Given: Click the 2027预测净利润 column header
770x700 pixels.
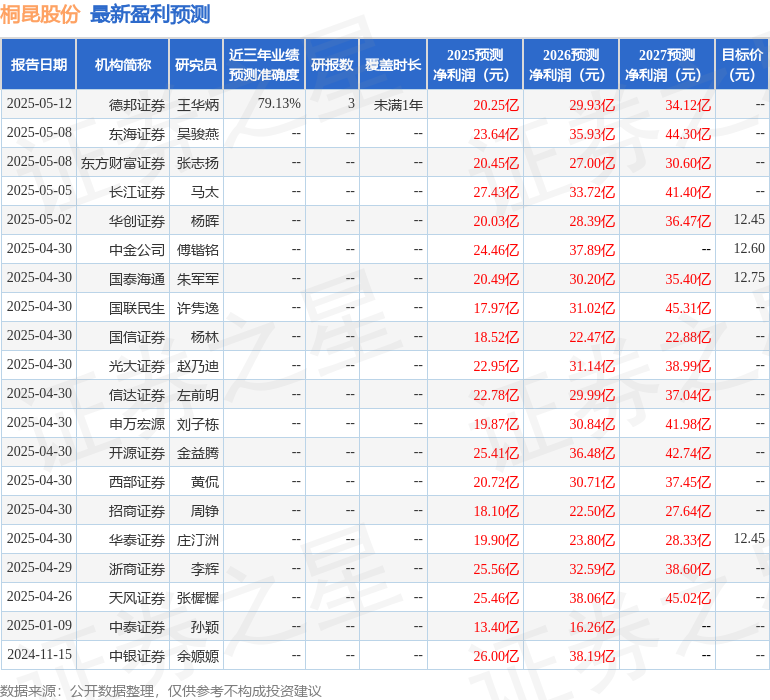Looking at the screenshot, I should (x=666, y=65).
